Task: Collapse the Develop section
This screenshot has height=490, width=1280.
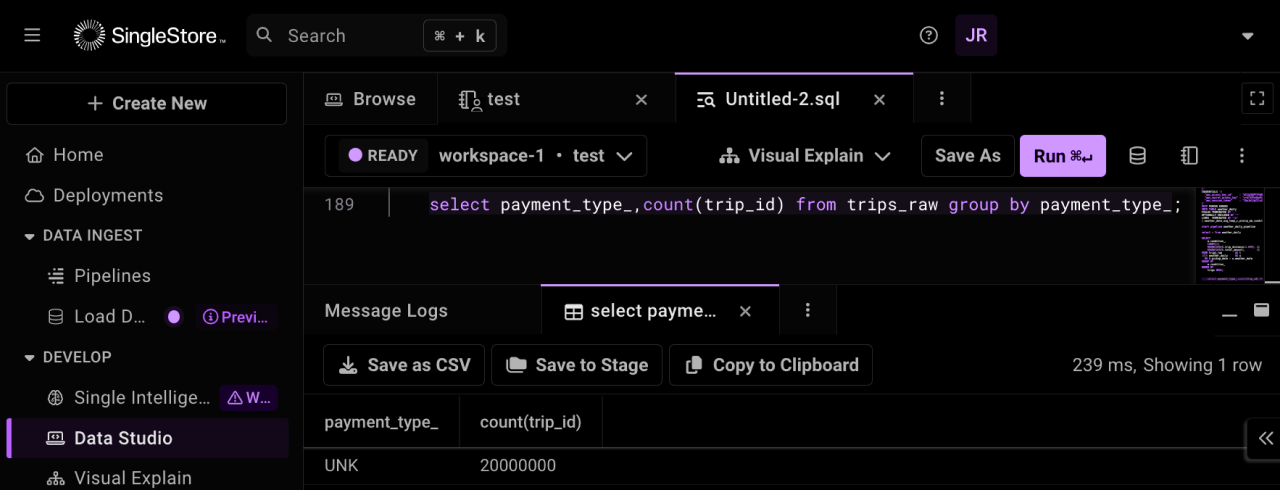Action: tap(29, 357)
